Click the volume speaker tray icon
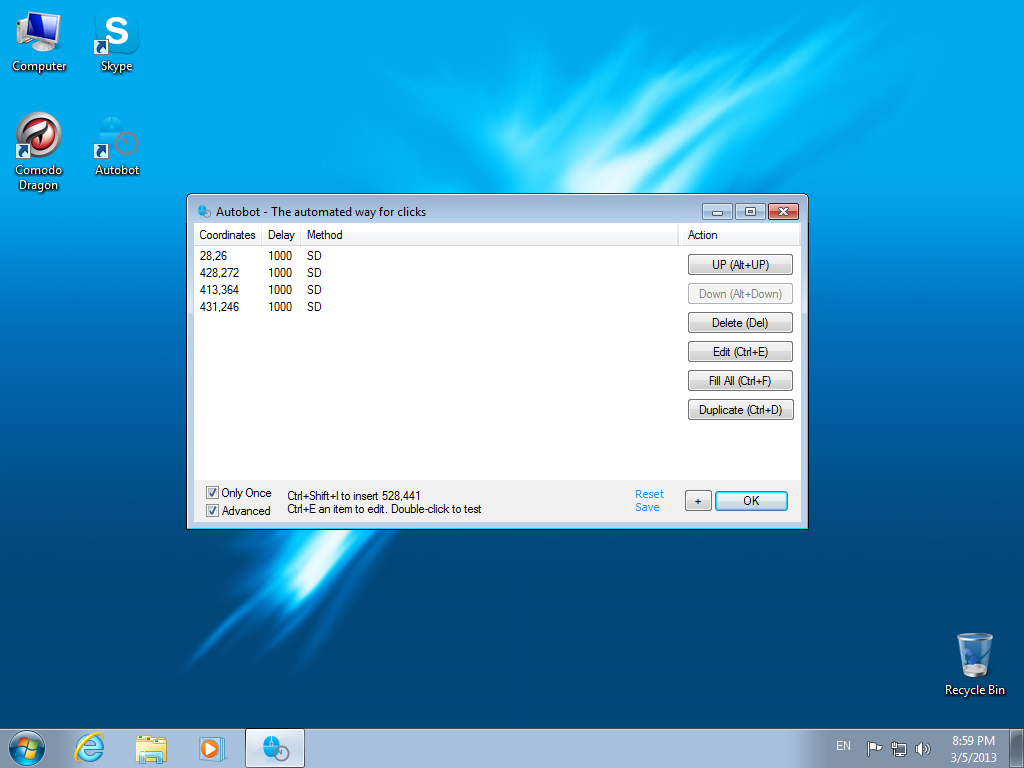 pos(923,748)
